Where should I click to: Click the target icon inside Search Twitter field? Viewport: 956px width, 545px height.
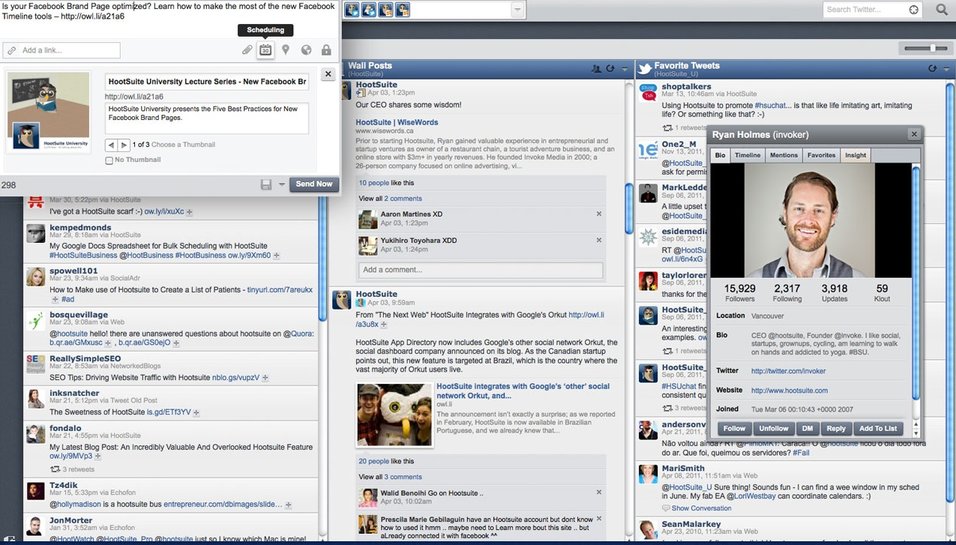pyautogui.click(x=913, y=10)
